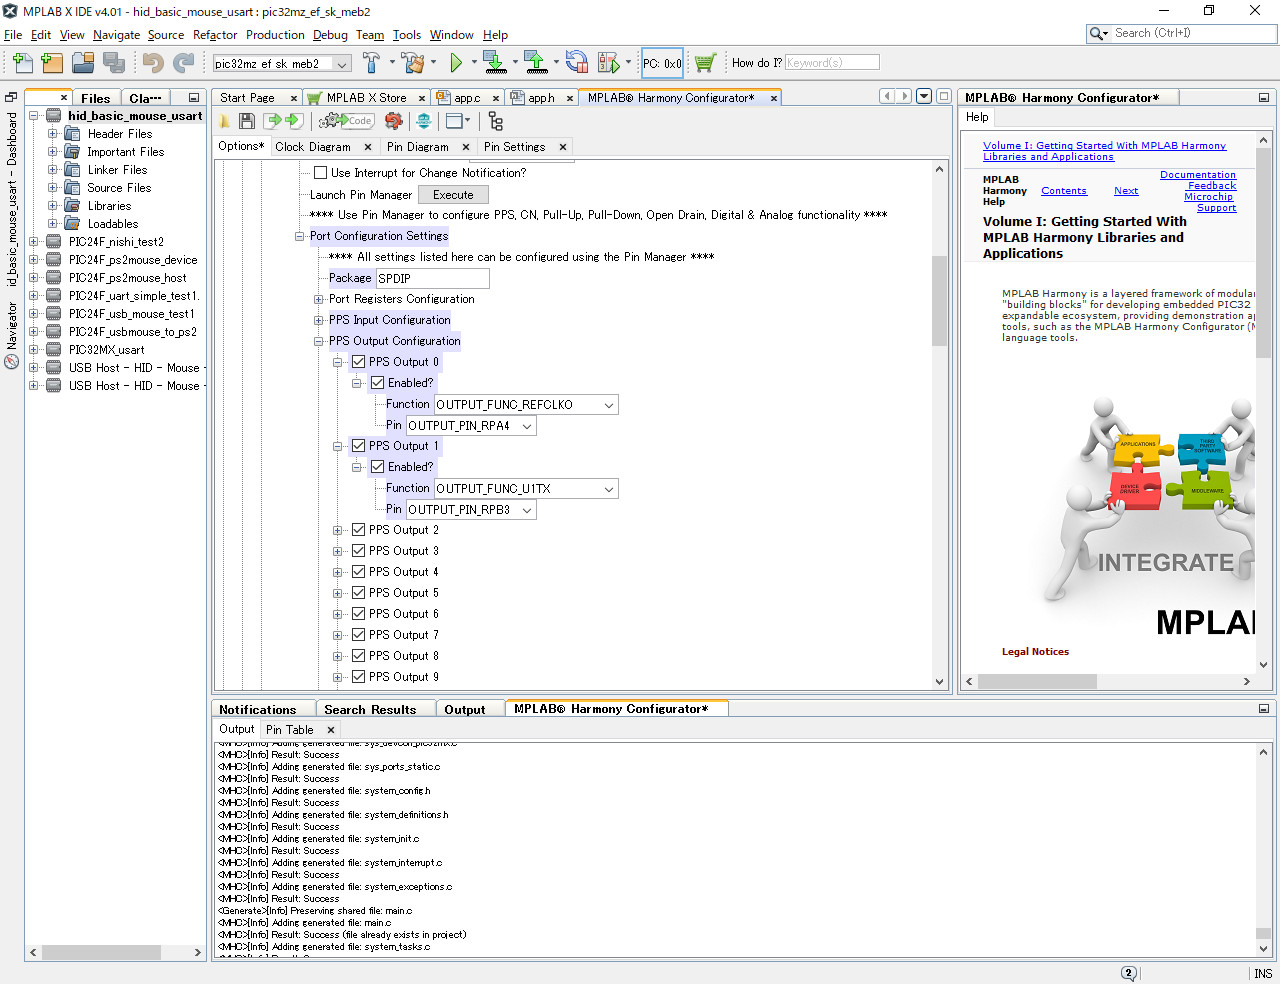
Task: Switch to the Pin Table tab
Action: pyautogui.click(x=289, y=730)
